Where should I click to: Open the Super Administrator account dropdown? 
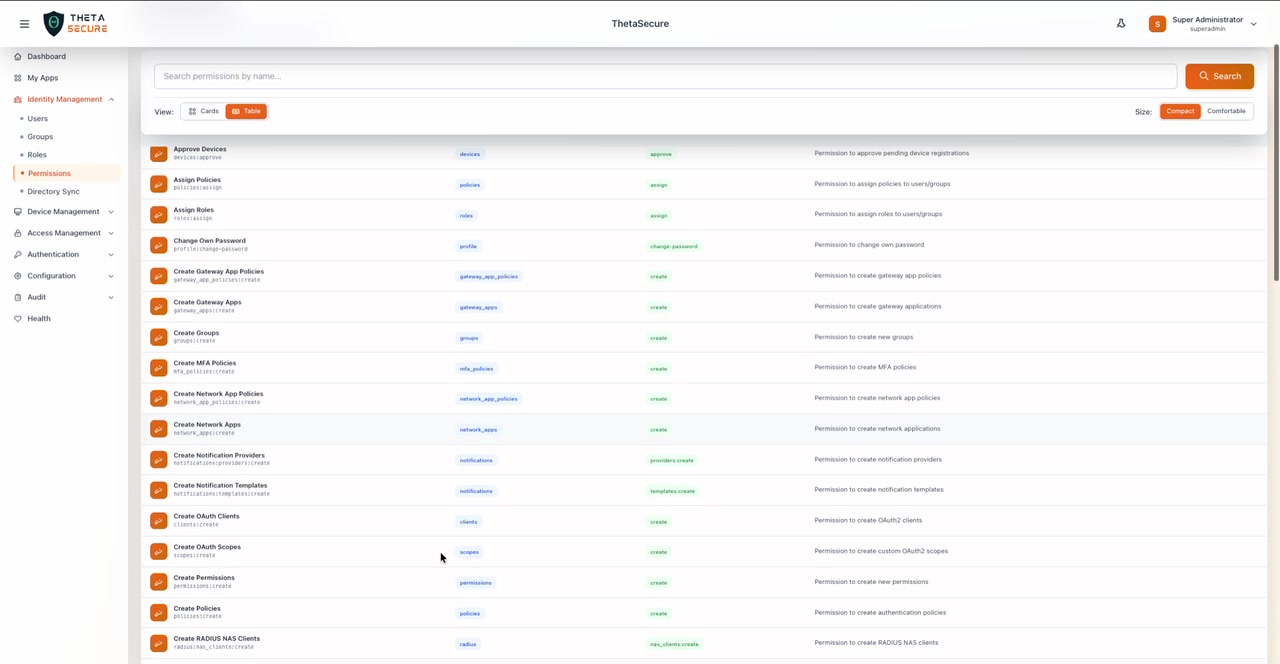(1210, 23)
